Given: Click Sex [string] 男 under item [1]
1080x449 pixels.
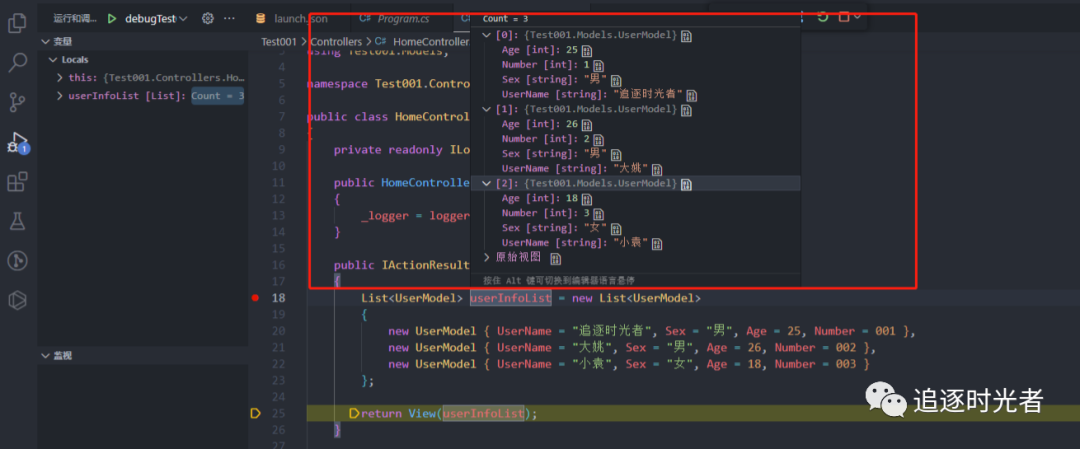Looking at the screenshot, I should (x=554, y=154).
